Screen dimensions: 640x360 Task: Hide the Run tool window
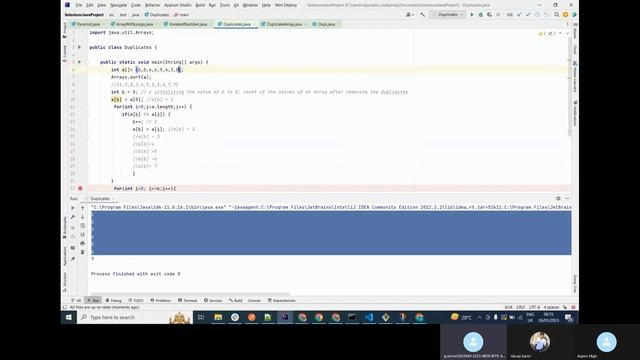click(x=567, y=198)
